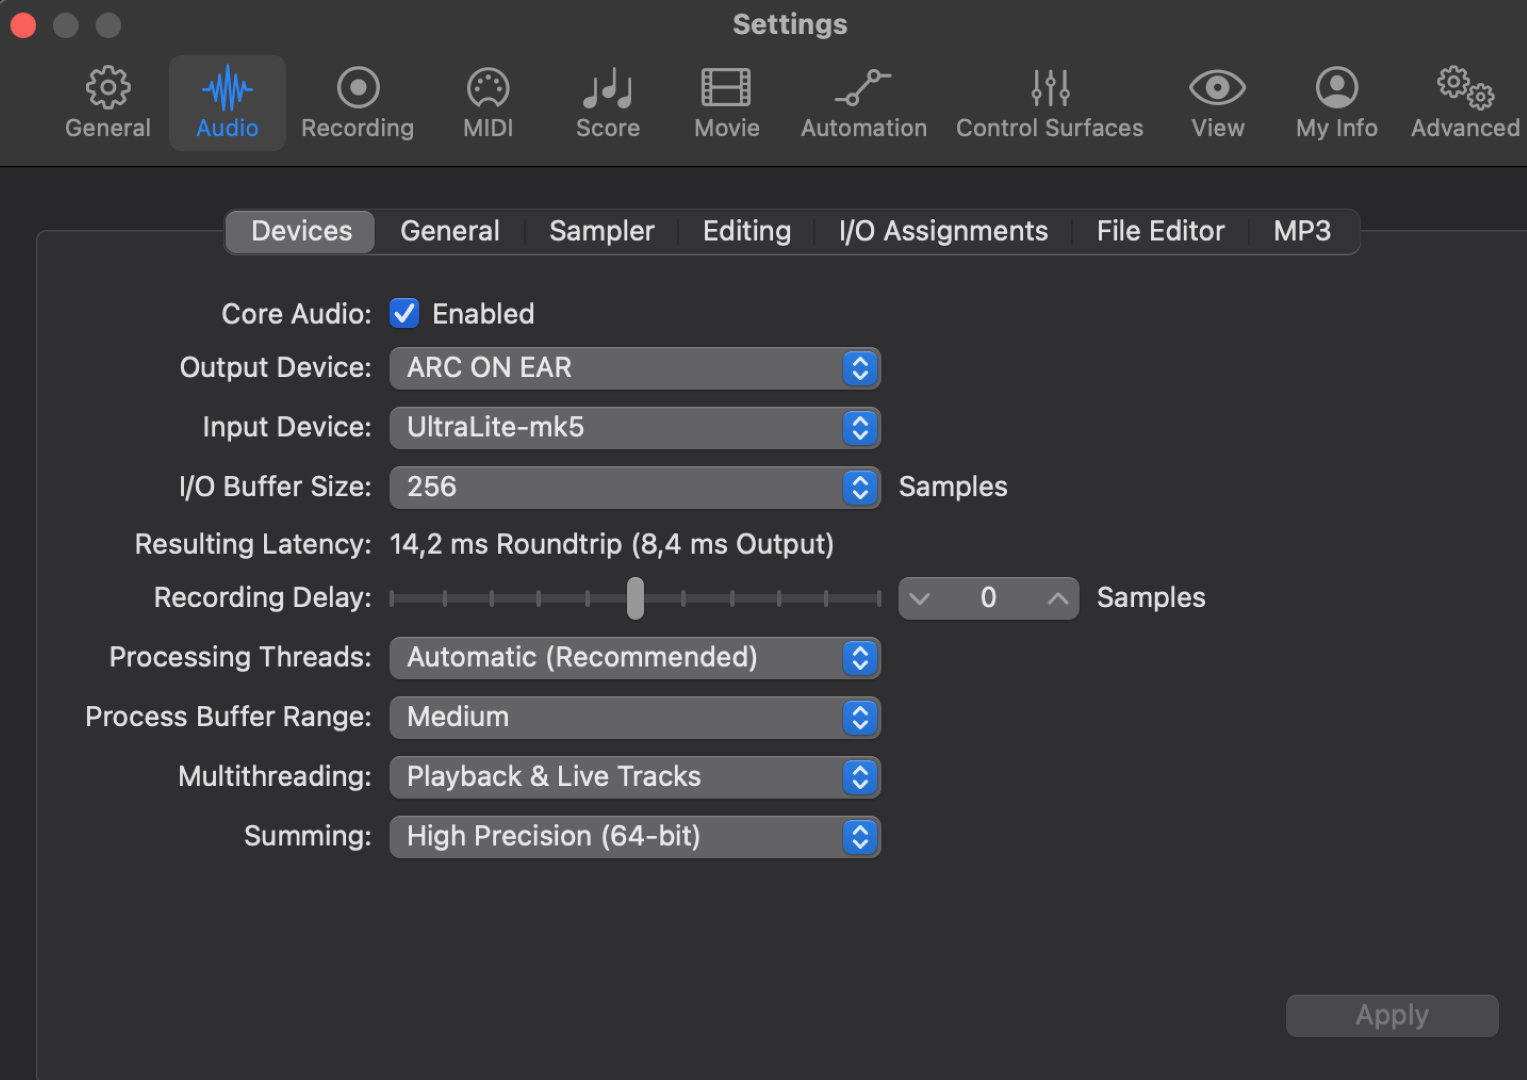Open the Summing precision dropdown
Image resolution: width=1527 pixels, height=1080 pixels.
pyautogui.click(x=634, y=837)
